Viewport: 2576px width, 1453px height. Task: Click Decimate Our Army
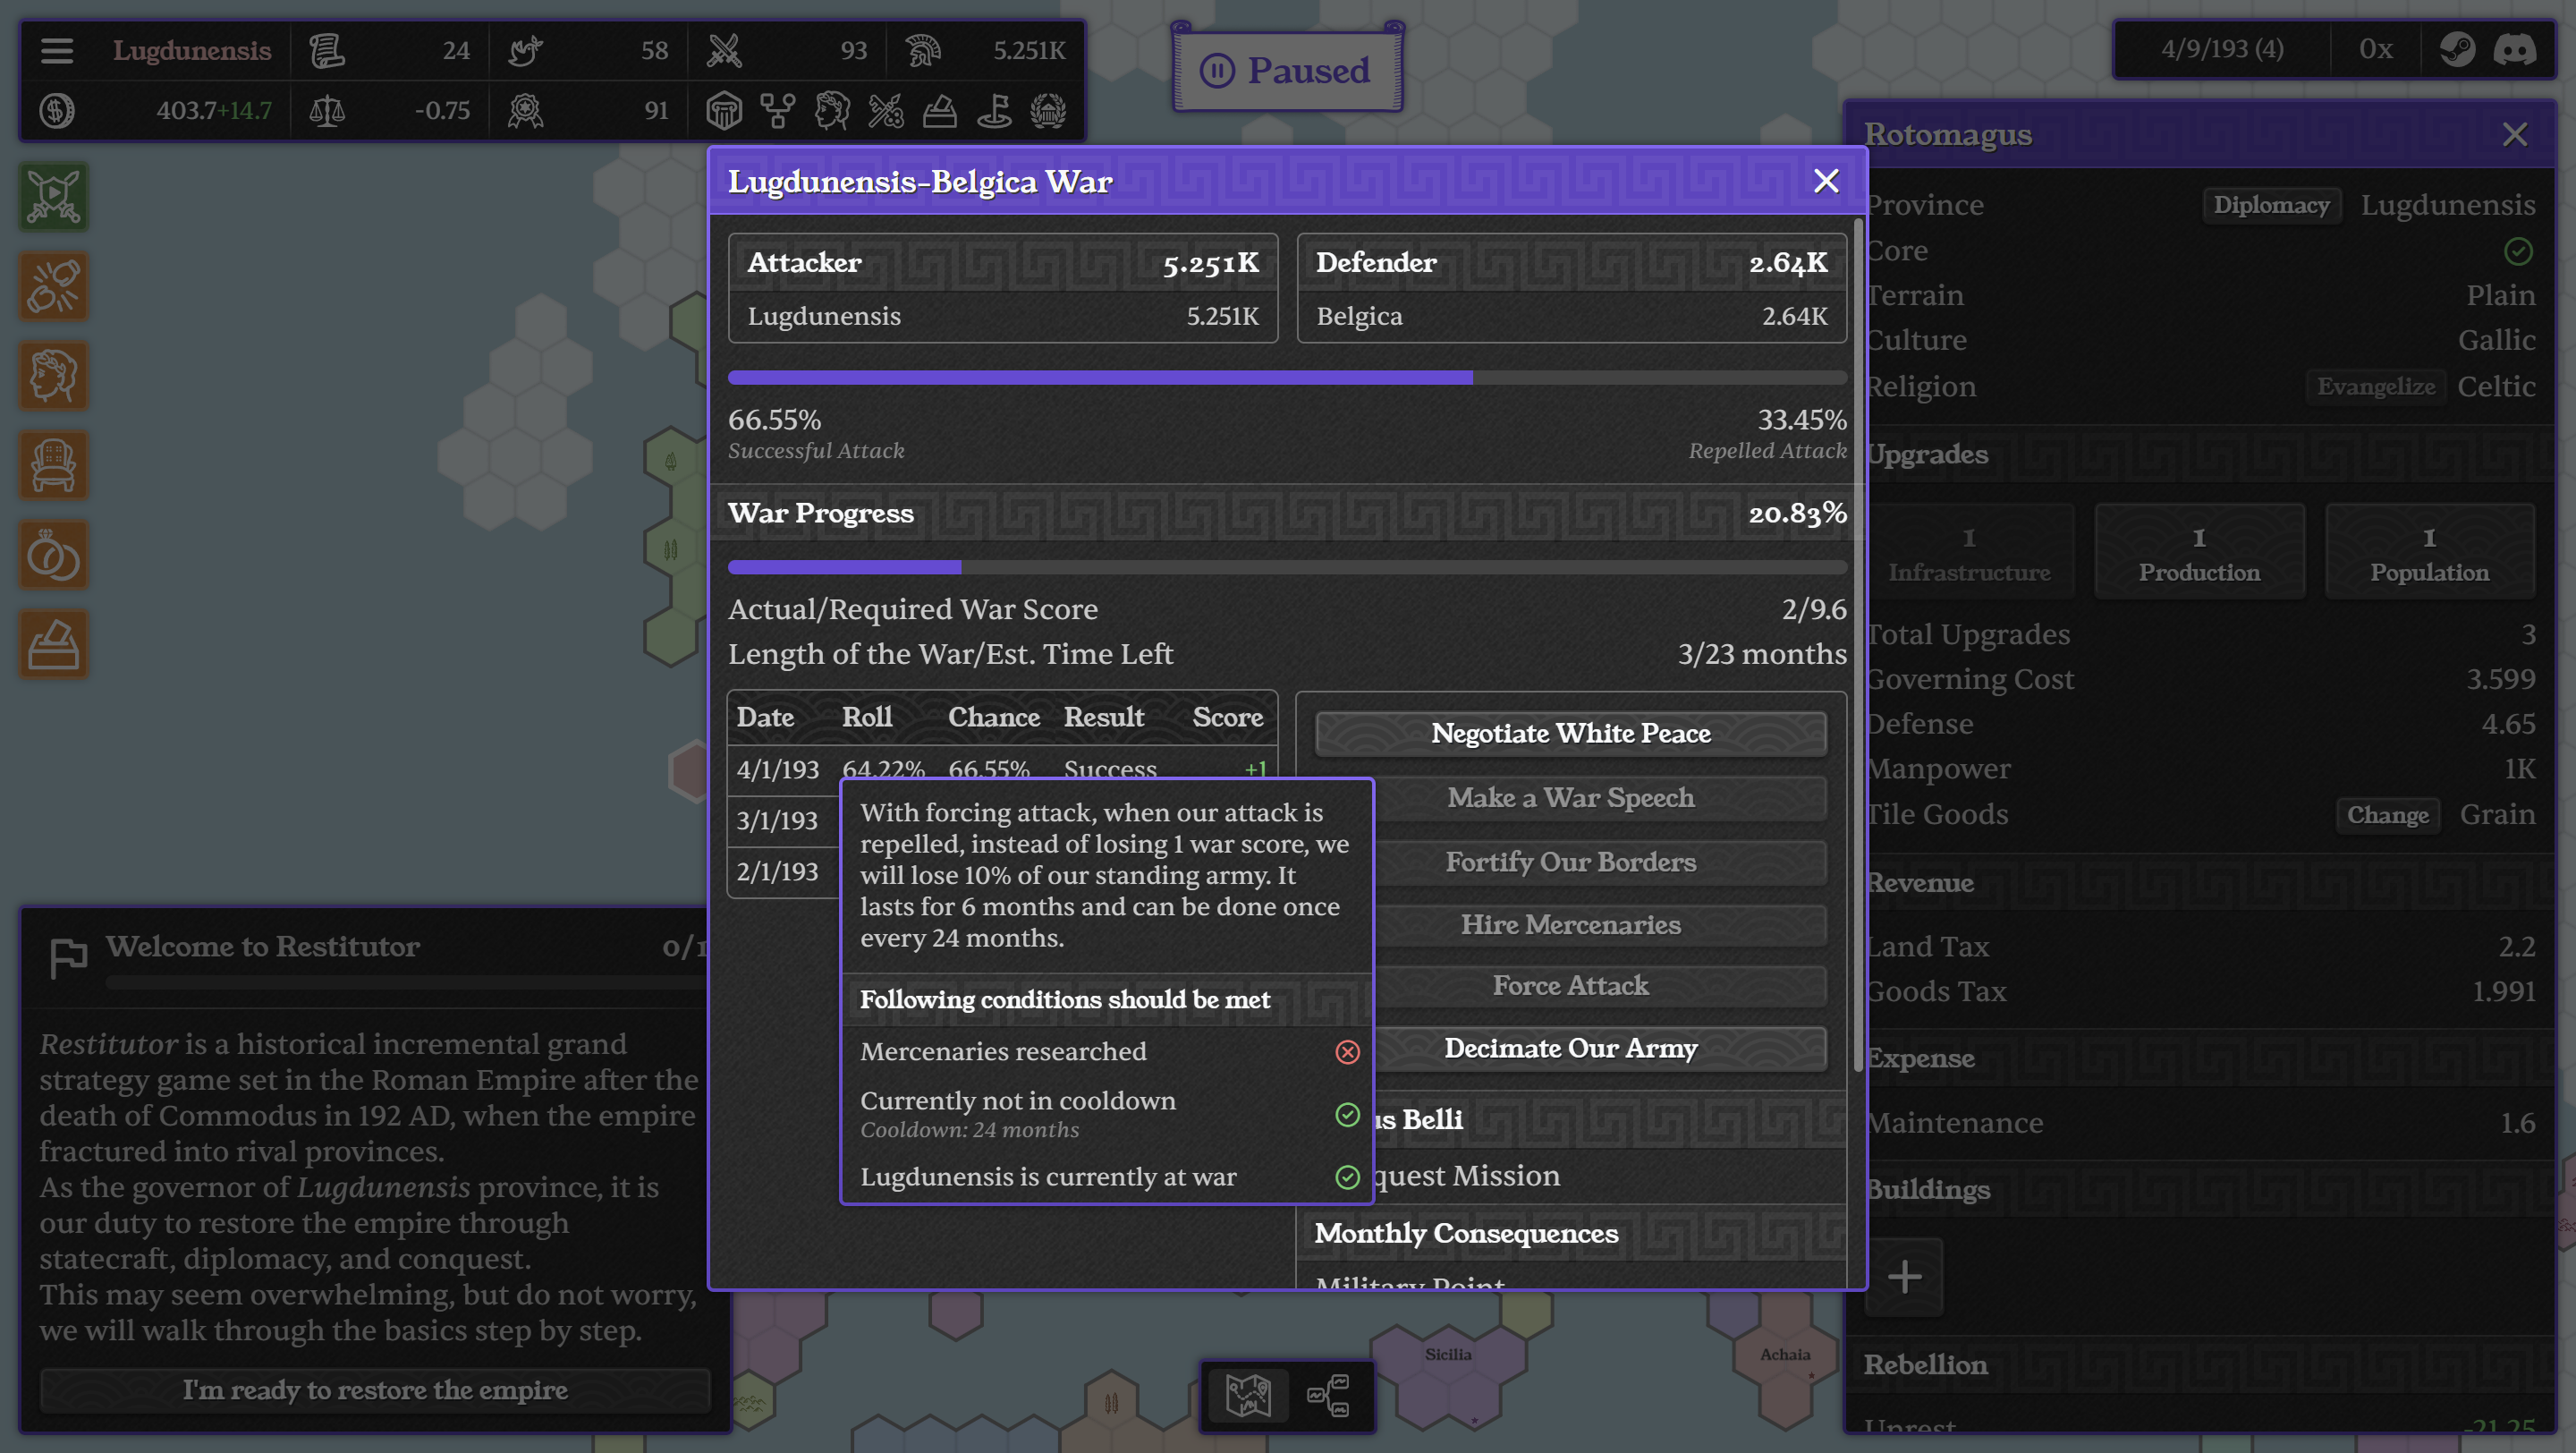(x=1570, y=1048)
